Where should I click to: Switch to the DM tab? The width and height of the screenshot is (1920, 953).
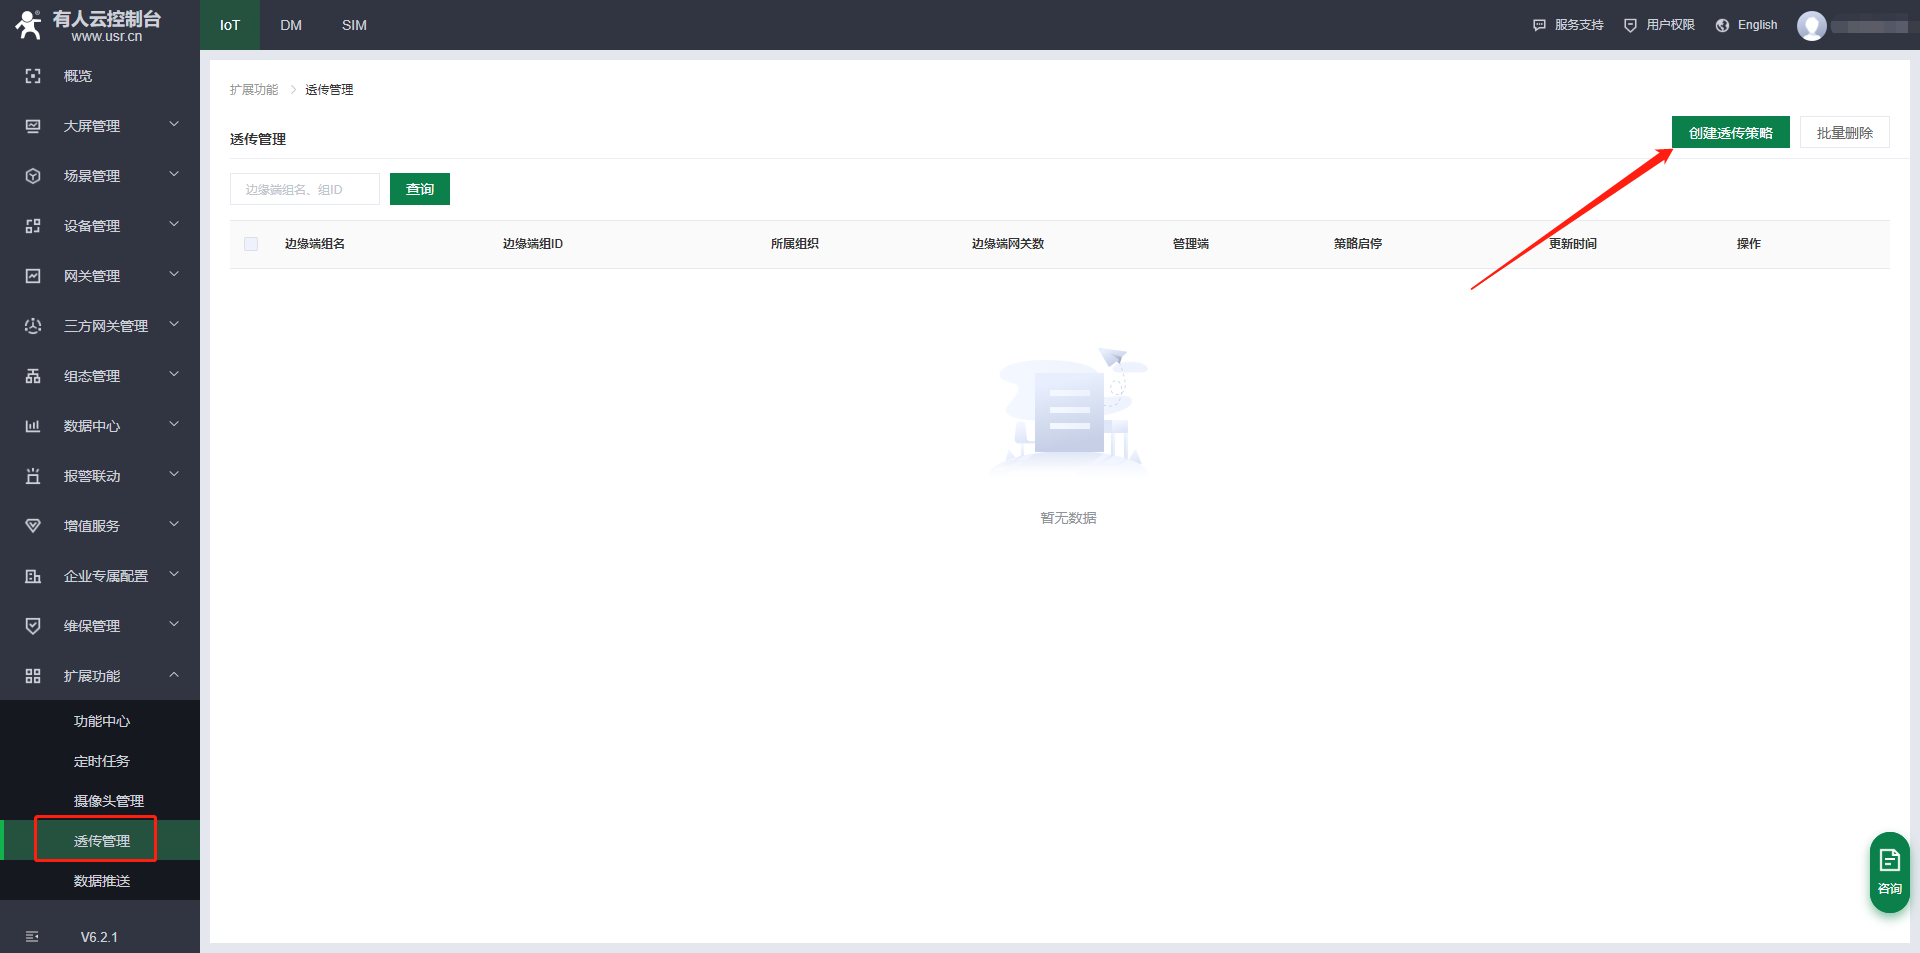tap(291, 25)
